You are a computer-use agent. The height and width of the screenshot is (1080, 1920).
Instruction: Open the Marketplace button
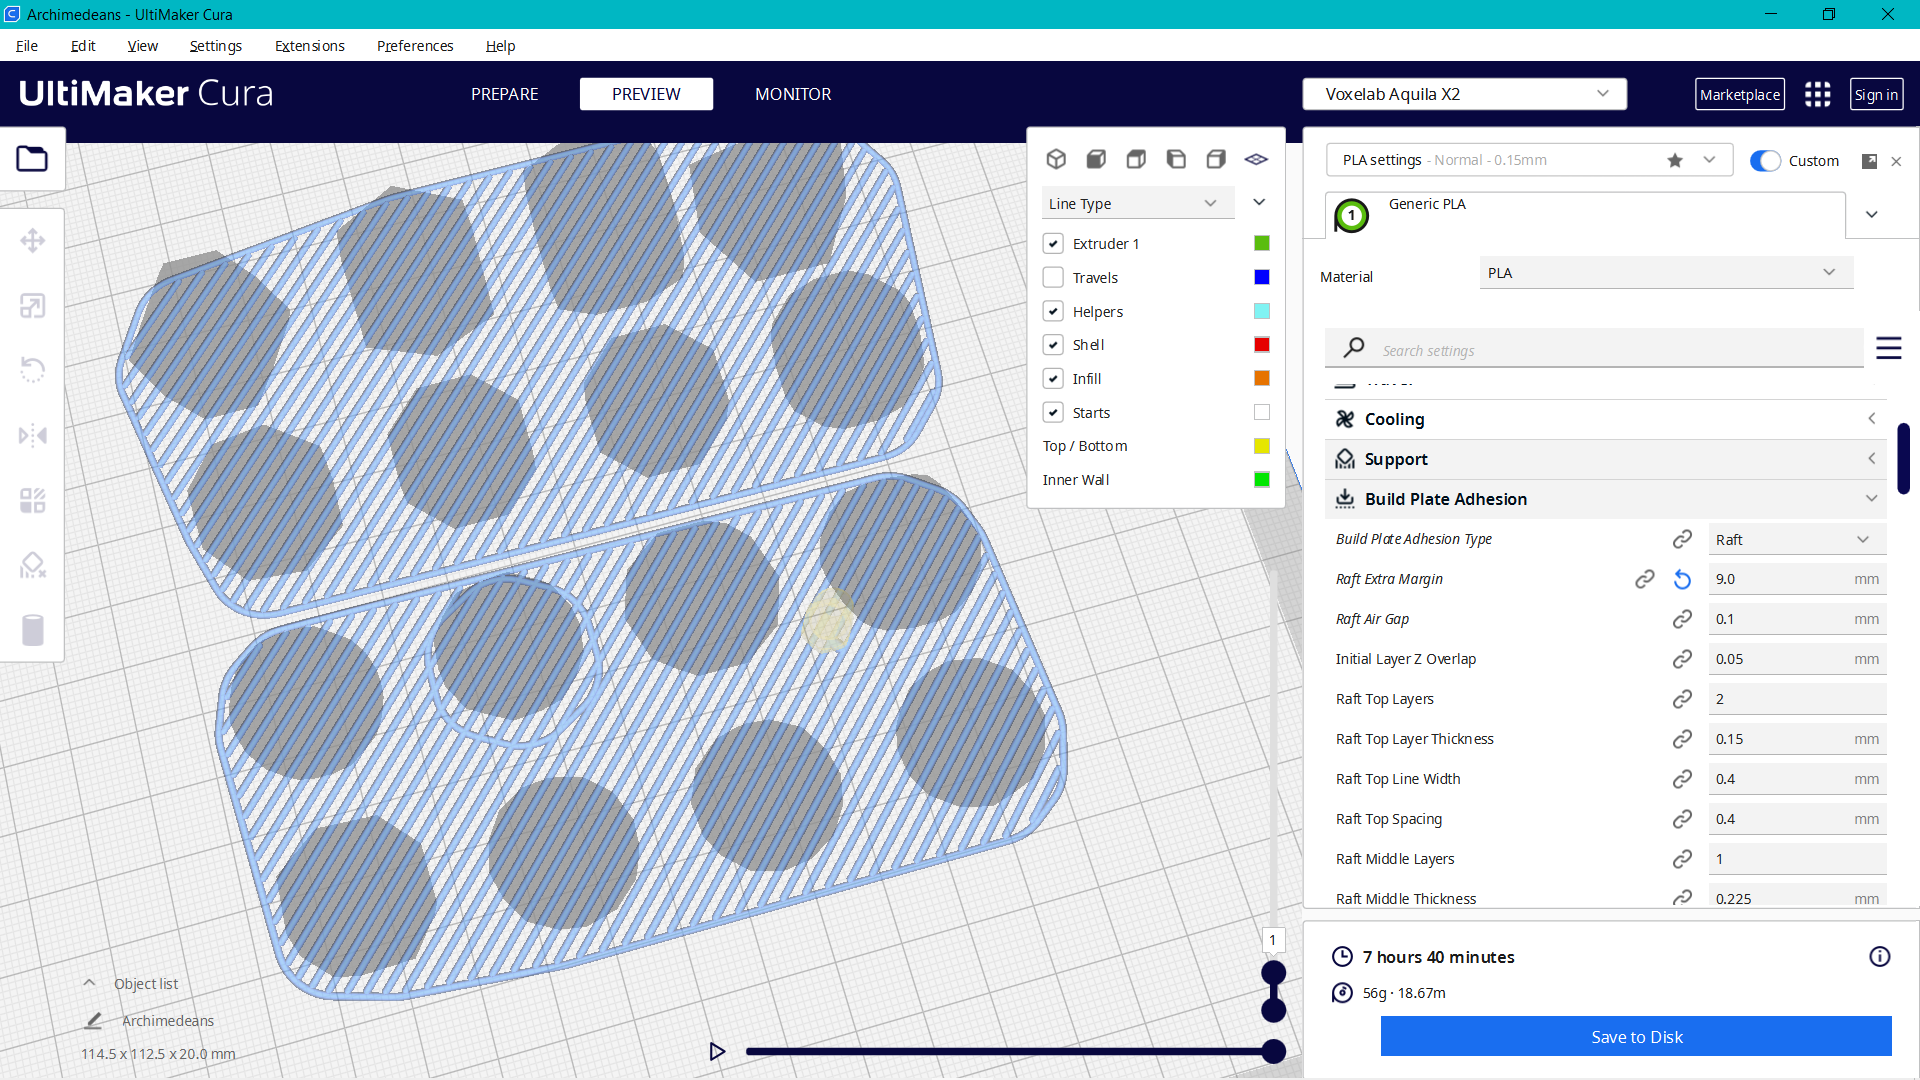1739,94
